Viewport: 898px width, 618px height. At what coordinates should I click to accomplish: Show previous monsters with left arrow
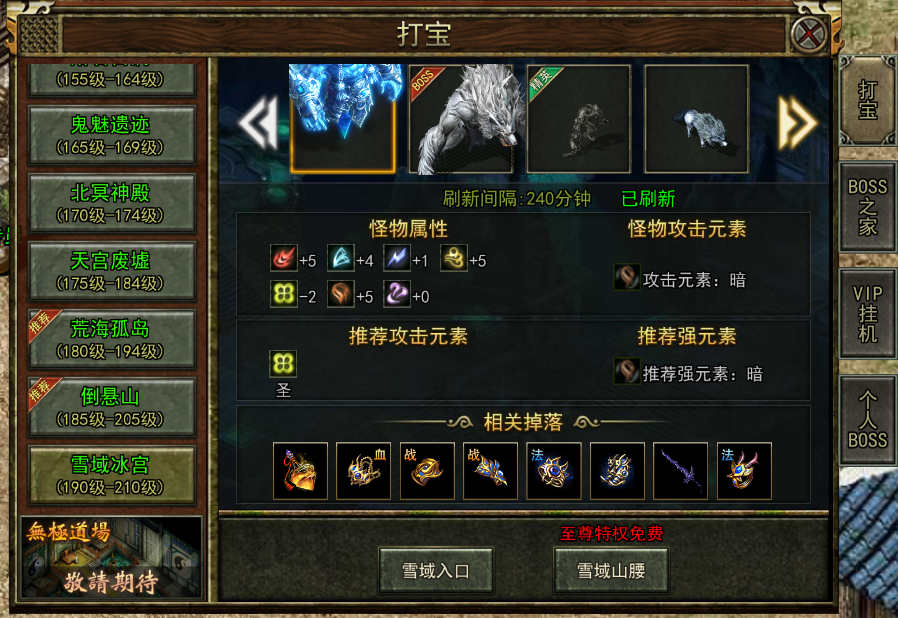pos(259,122)
